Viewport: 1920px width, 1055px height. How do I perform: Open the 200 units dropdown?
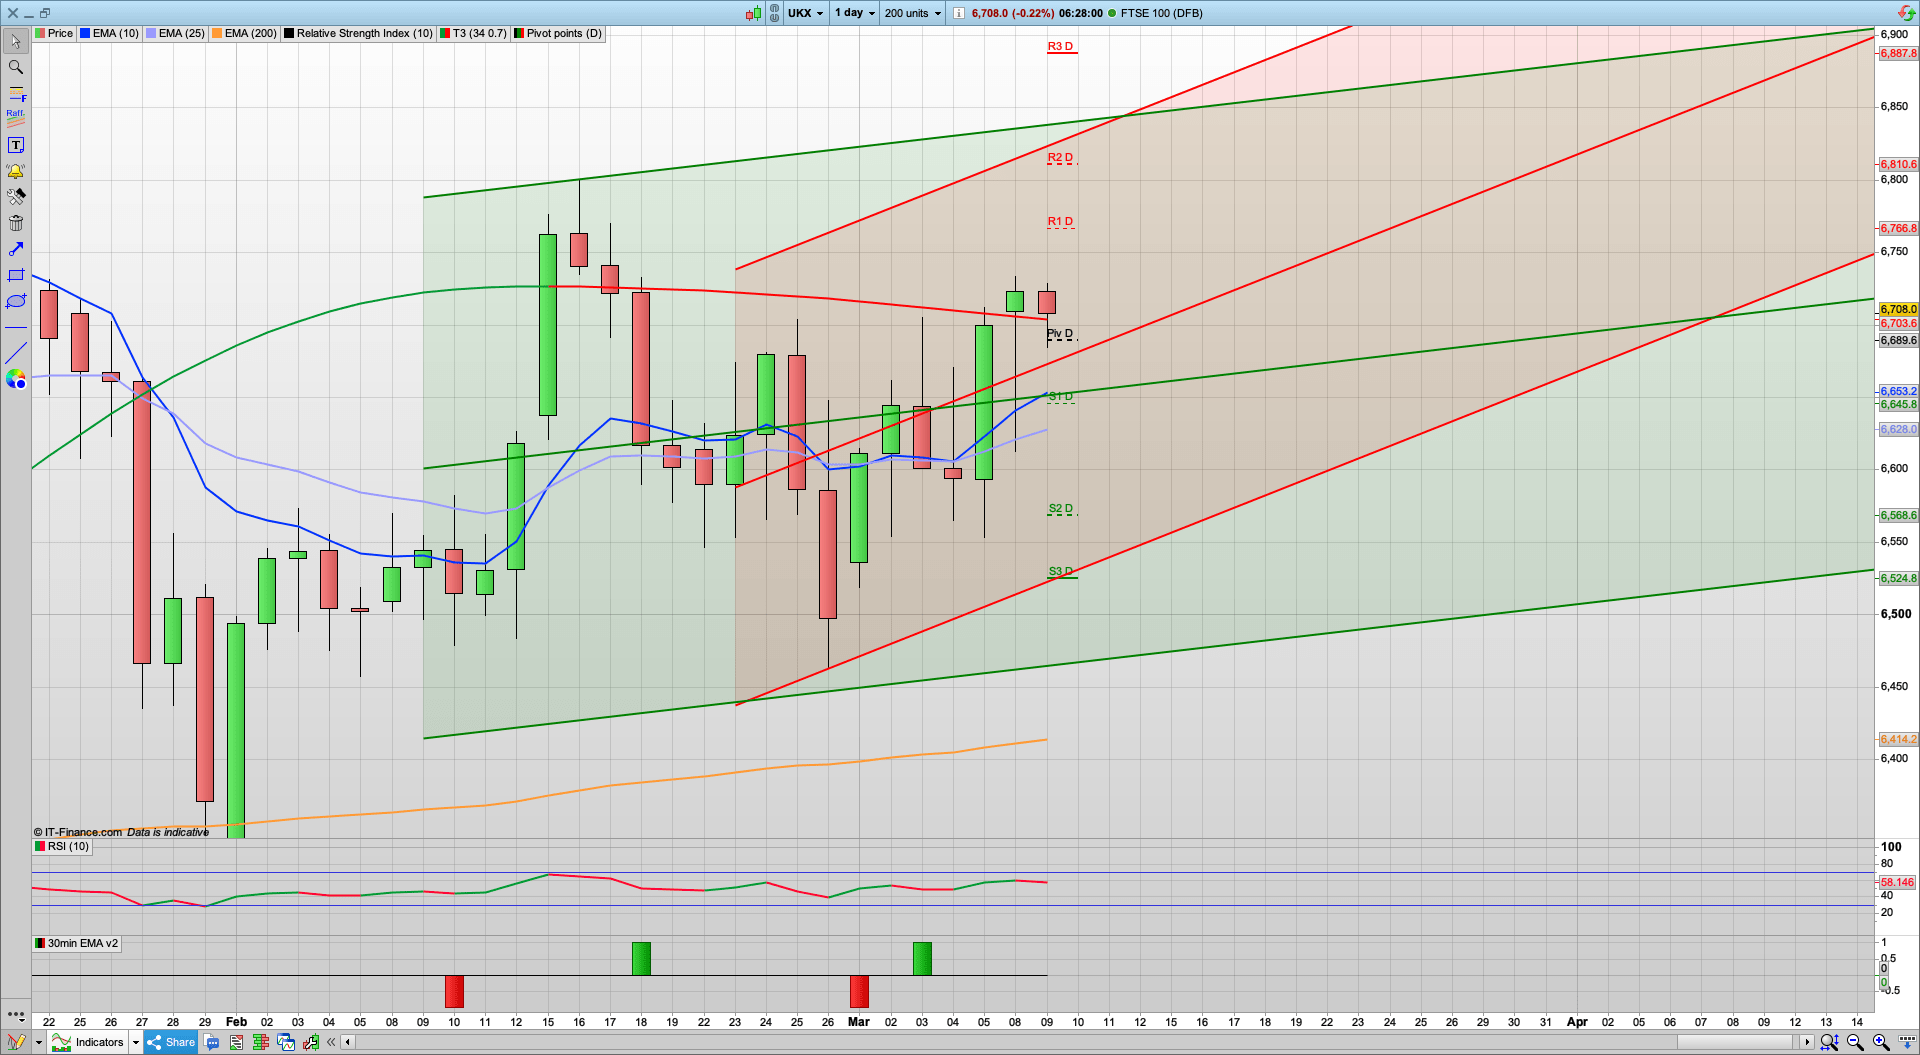(910, 13)
